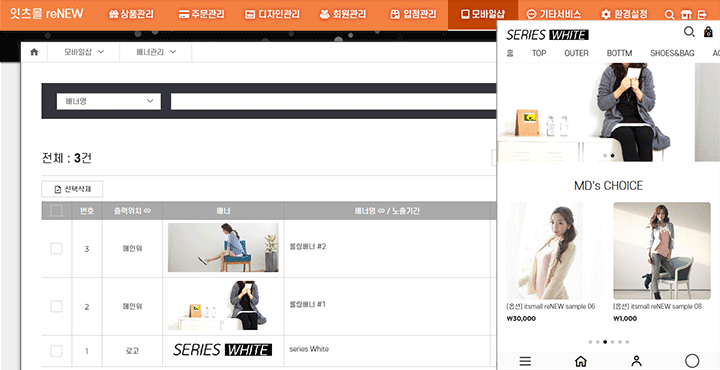Go to home via breadcrumb house icon

click(x=34, y=52)
